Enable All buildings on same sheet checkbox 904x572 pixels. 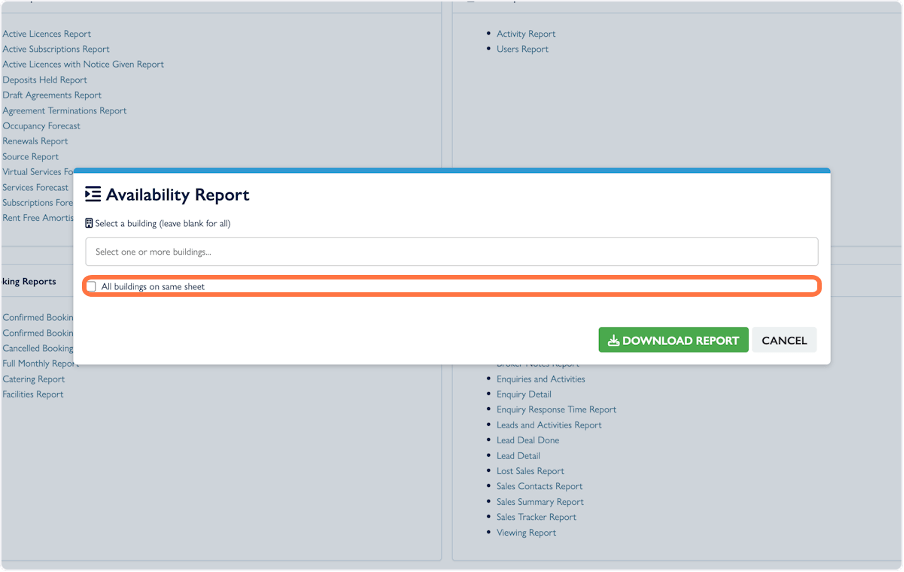tap(92, 287)
